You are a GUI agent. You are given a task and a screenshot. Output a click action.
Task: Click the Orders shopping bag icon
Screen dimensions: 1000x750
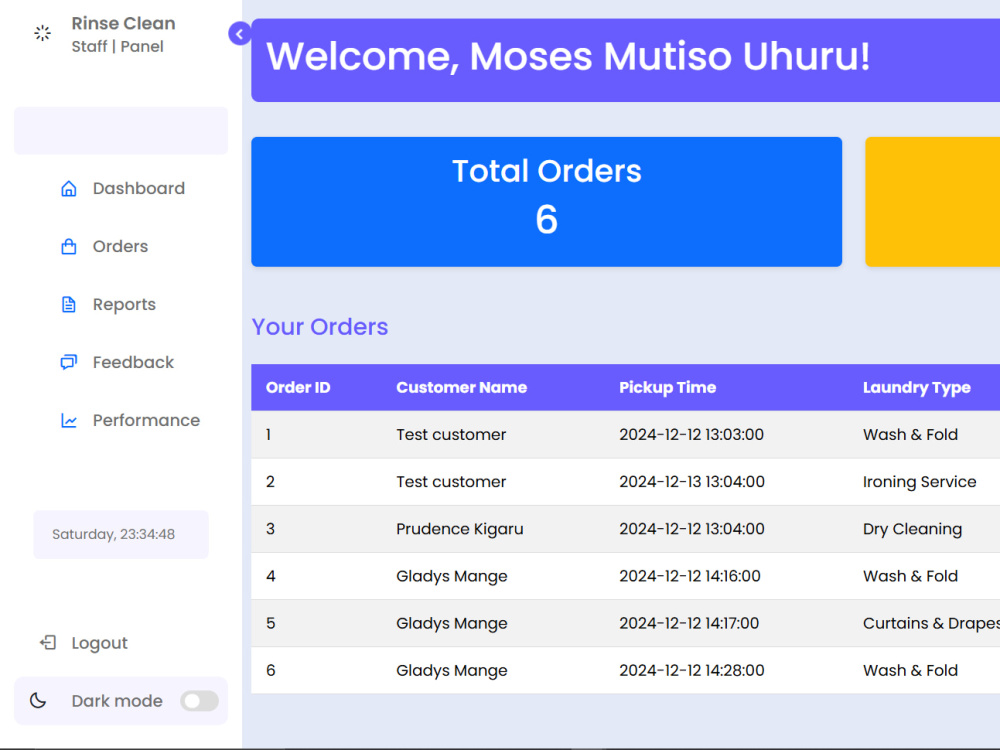click(x=69, y=247)
